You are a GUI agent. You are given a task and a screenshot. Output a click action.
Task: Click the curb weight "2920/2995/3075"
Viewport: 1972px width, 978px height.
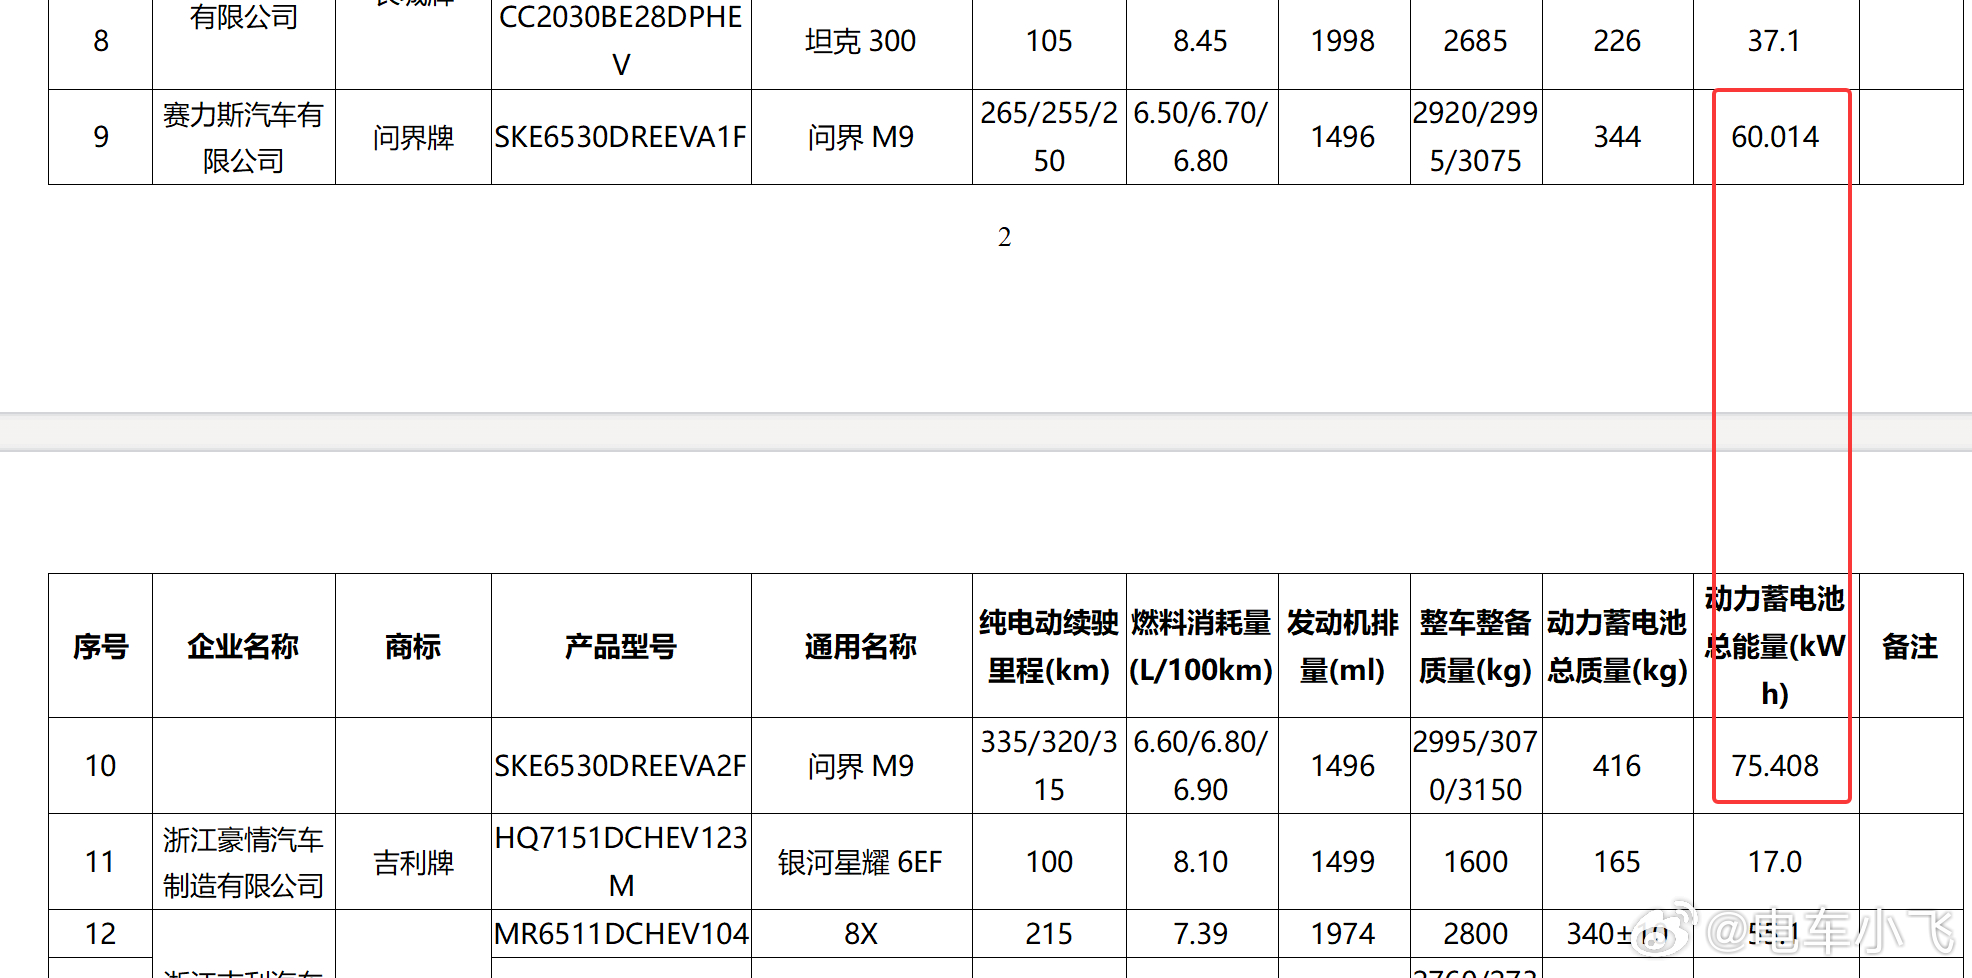pos(1475,137)
